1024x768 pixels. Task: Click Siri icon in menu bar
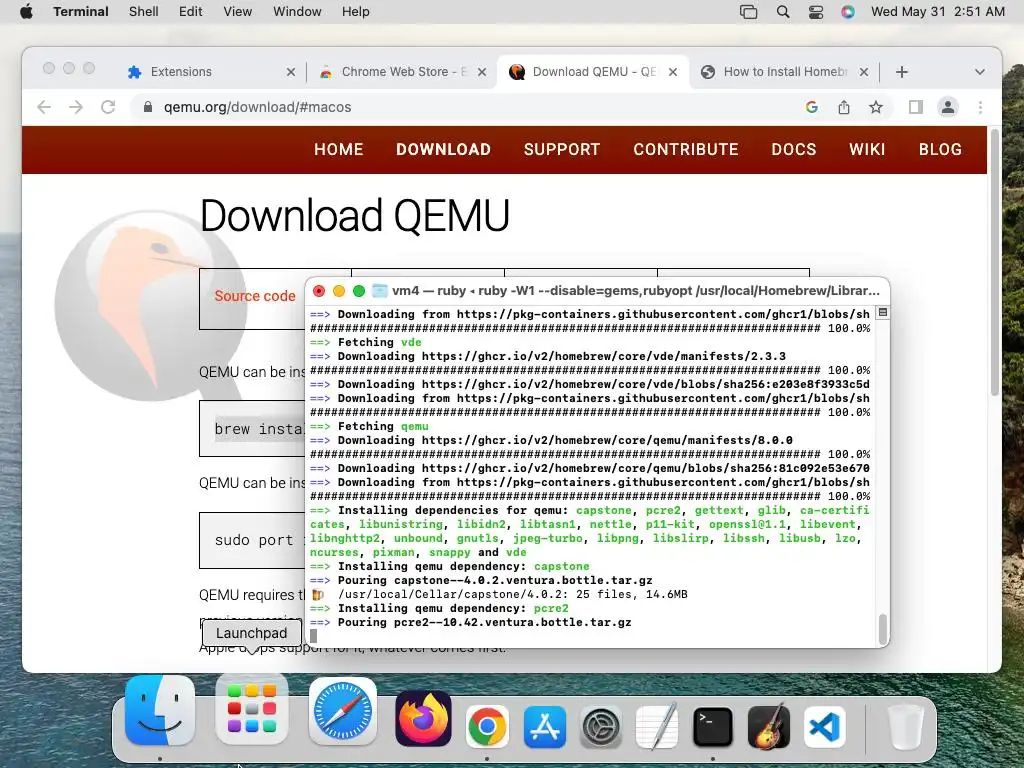tap(848, 12)
